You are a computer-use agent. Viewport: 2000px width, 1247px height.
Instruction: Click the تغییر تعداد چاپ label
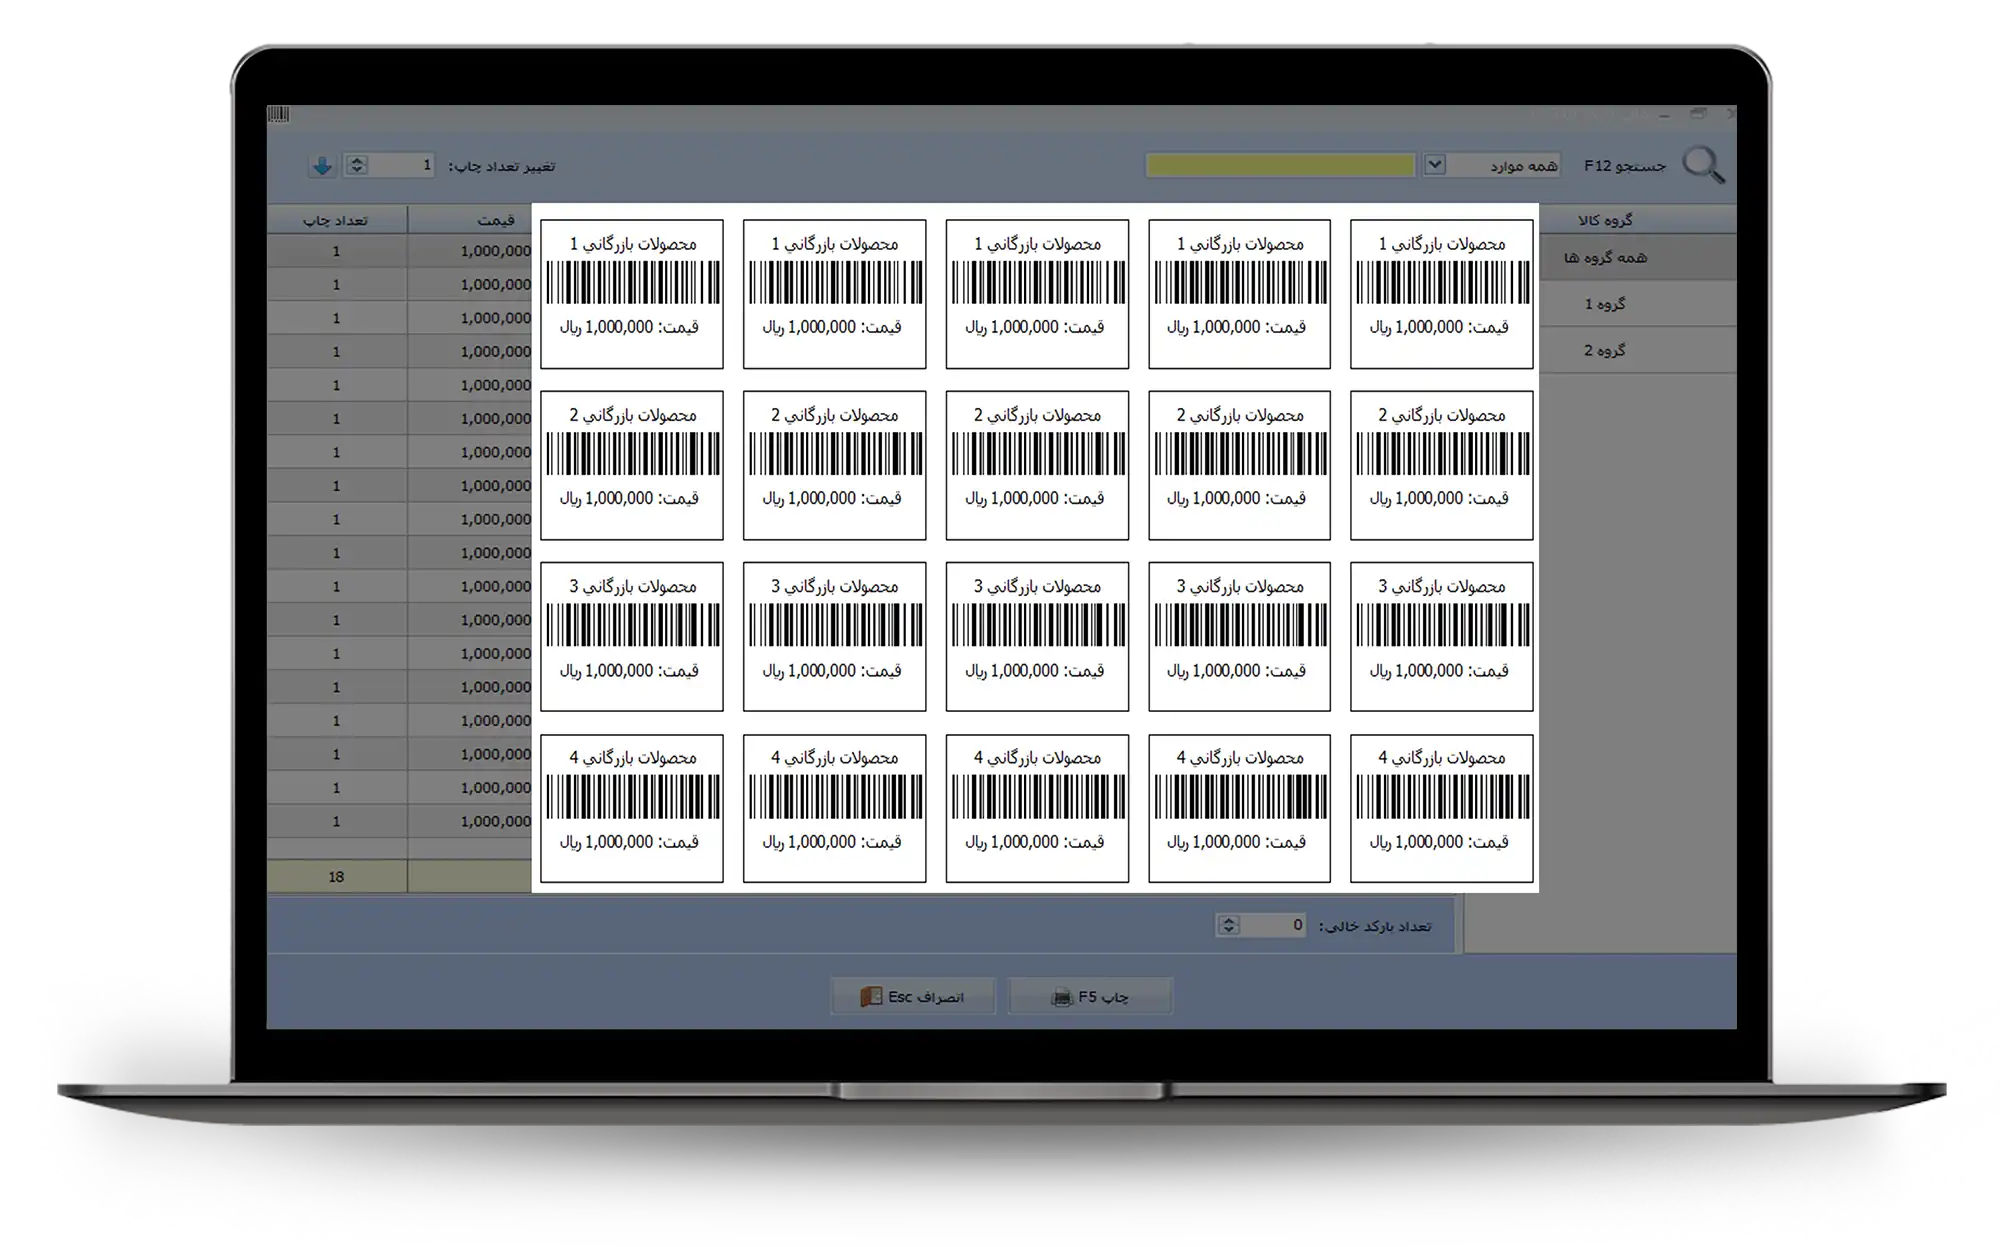[x=502, y=167]
